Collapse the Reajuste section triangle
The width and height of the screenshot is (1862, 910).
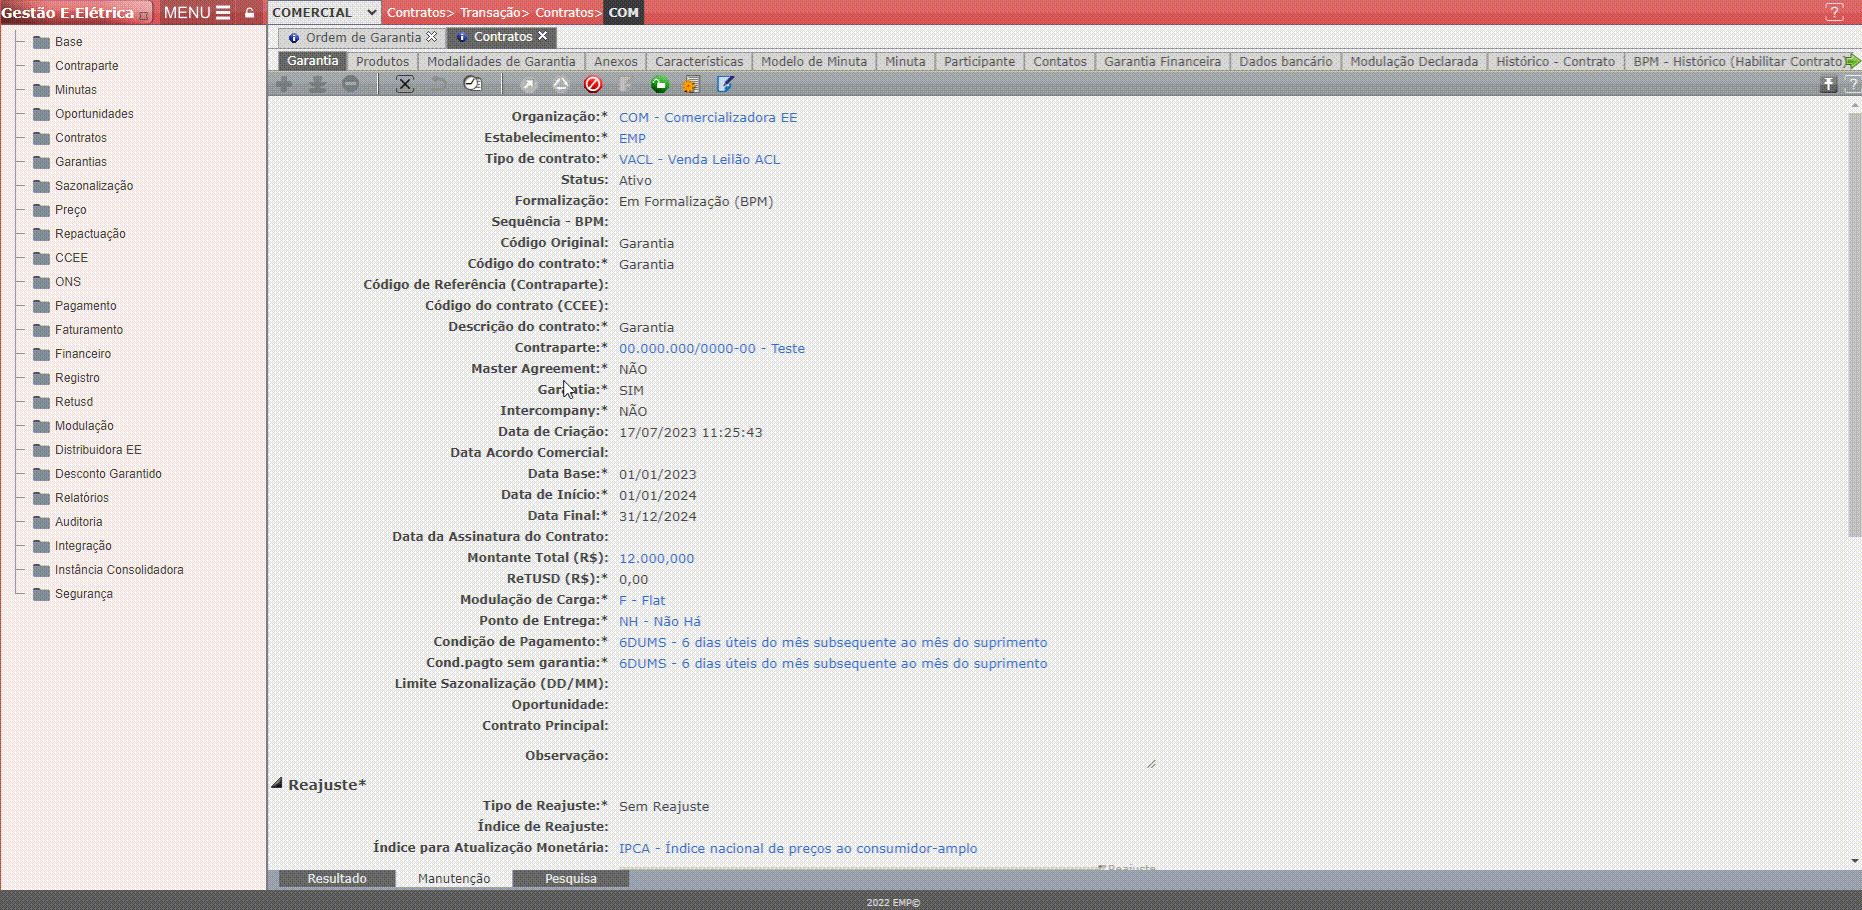[277, 784]
